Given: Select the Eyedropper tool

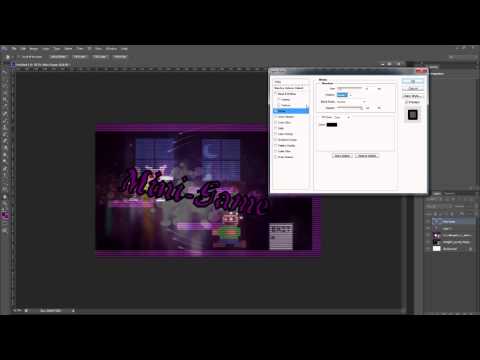Looking at the screenshot, I should [5, 106].
